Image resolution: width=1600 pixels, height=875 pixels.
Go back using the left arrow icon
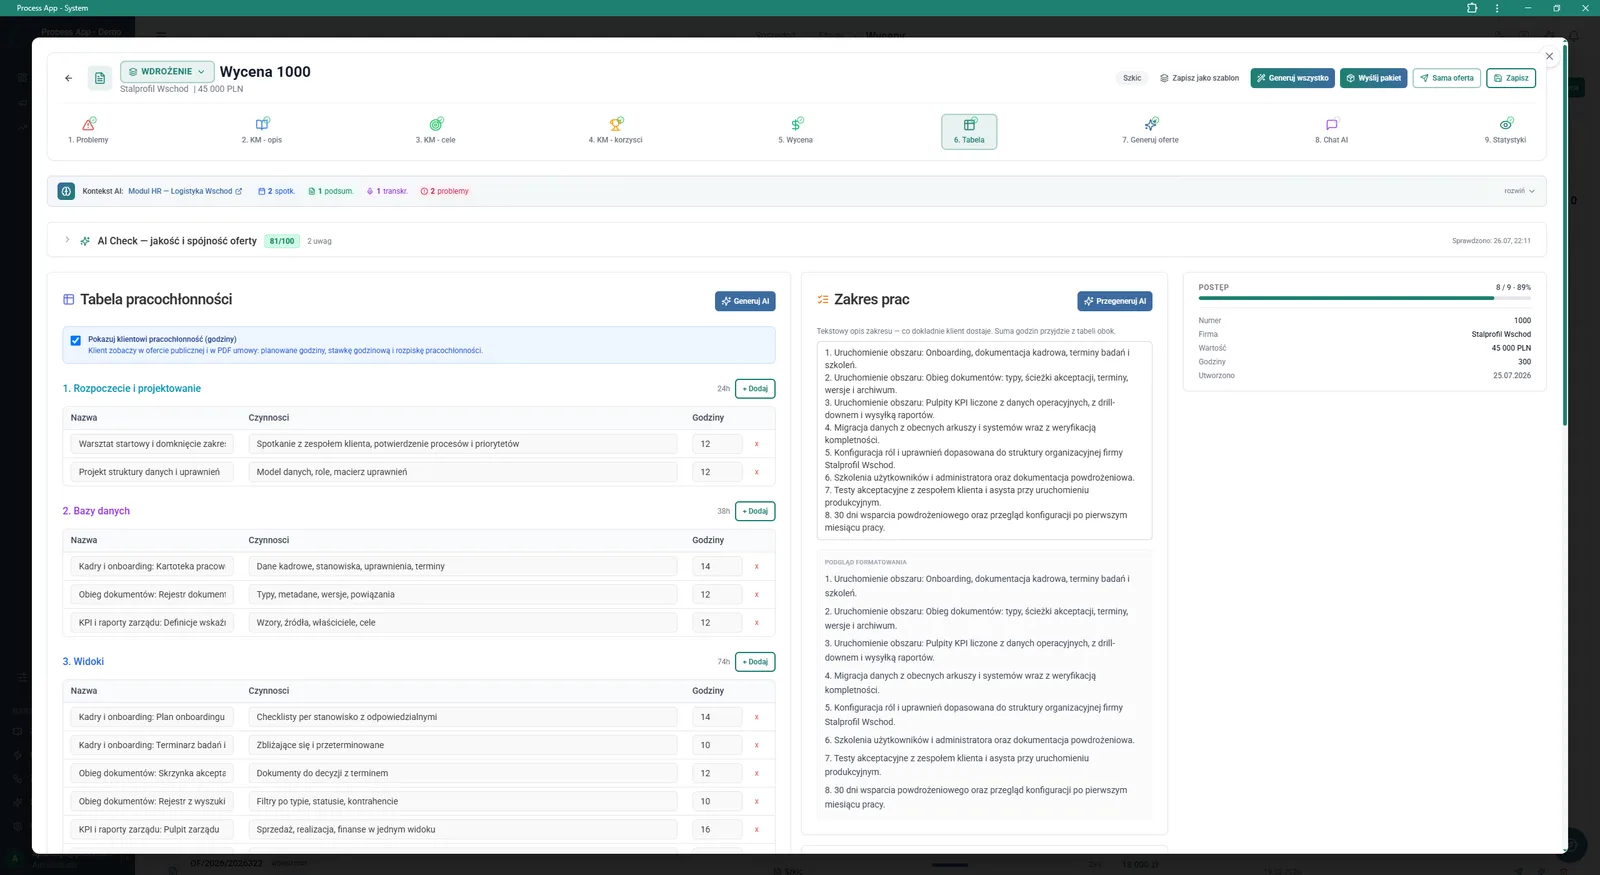tap(68, 78)
